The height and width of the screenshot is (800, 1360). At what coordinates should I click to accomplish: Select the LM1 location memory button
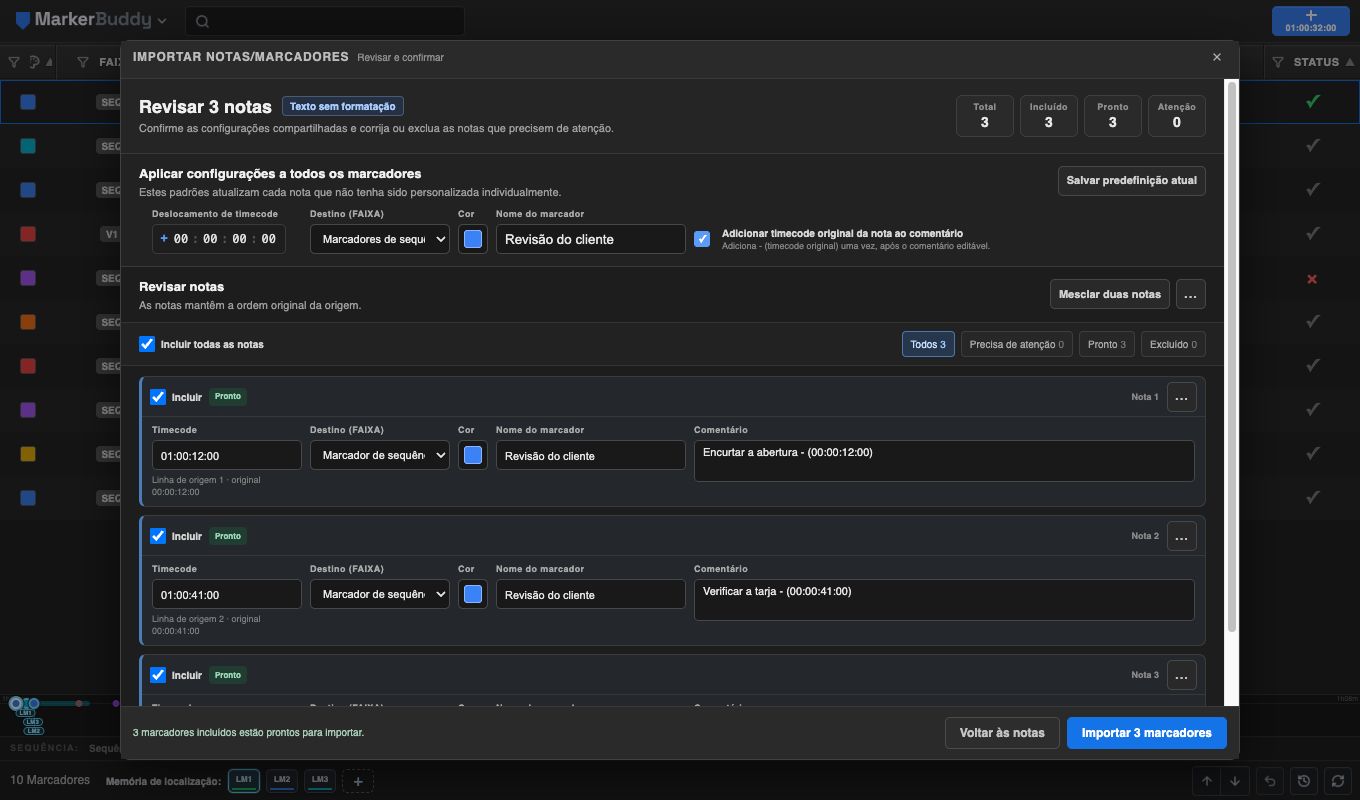coord(244,780)
